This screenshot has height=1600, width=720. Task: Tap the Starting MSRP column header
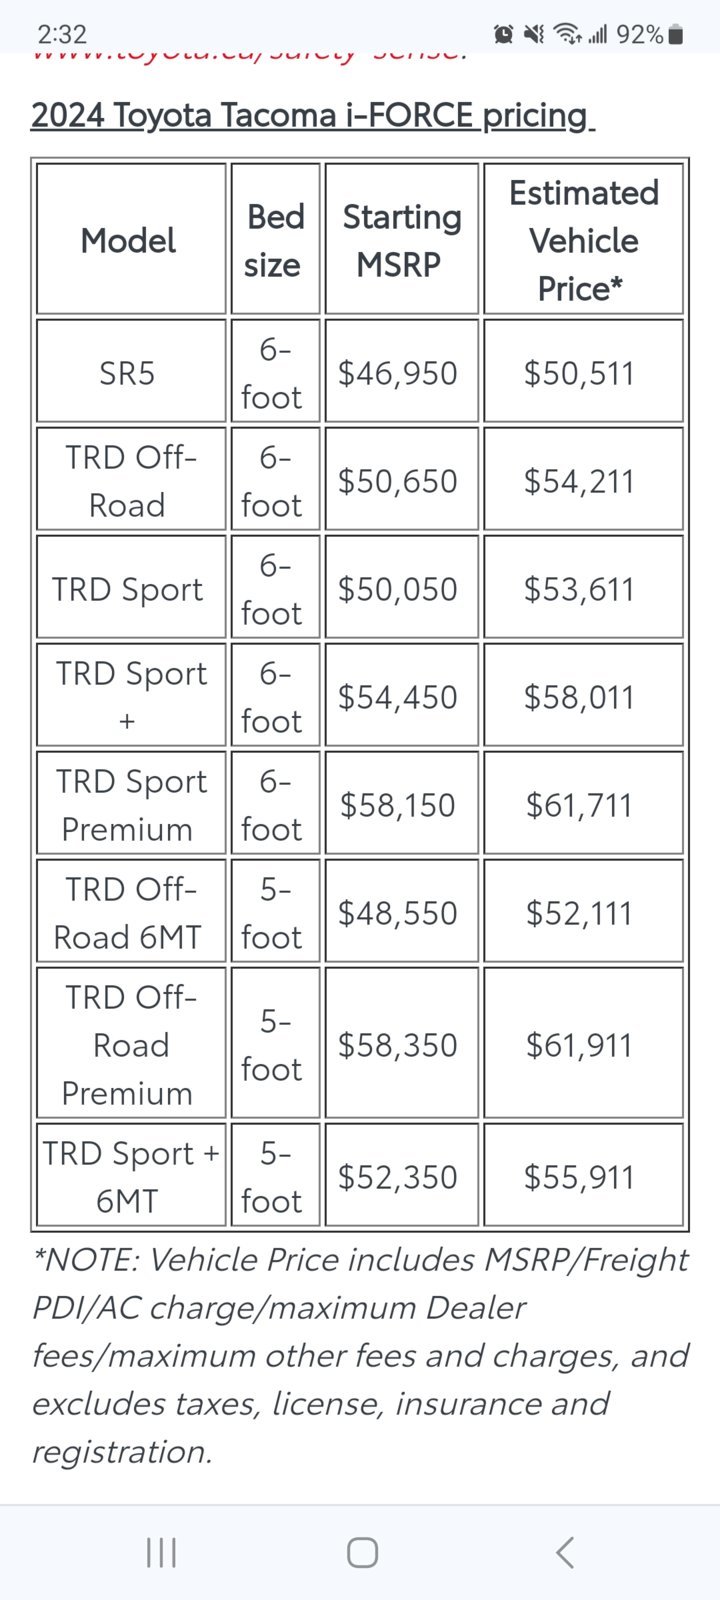tap(402, 240)
